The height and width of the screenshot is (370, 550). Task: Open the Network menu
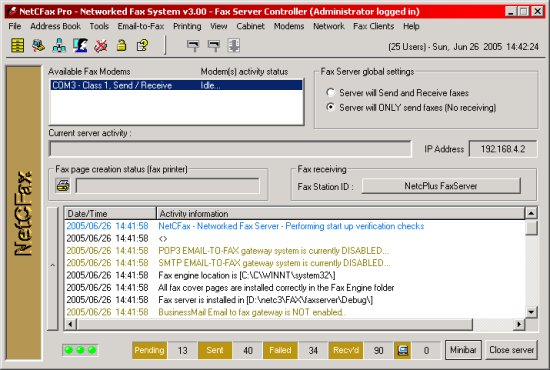329,26
